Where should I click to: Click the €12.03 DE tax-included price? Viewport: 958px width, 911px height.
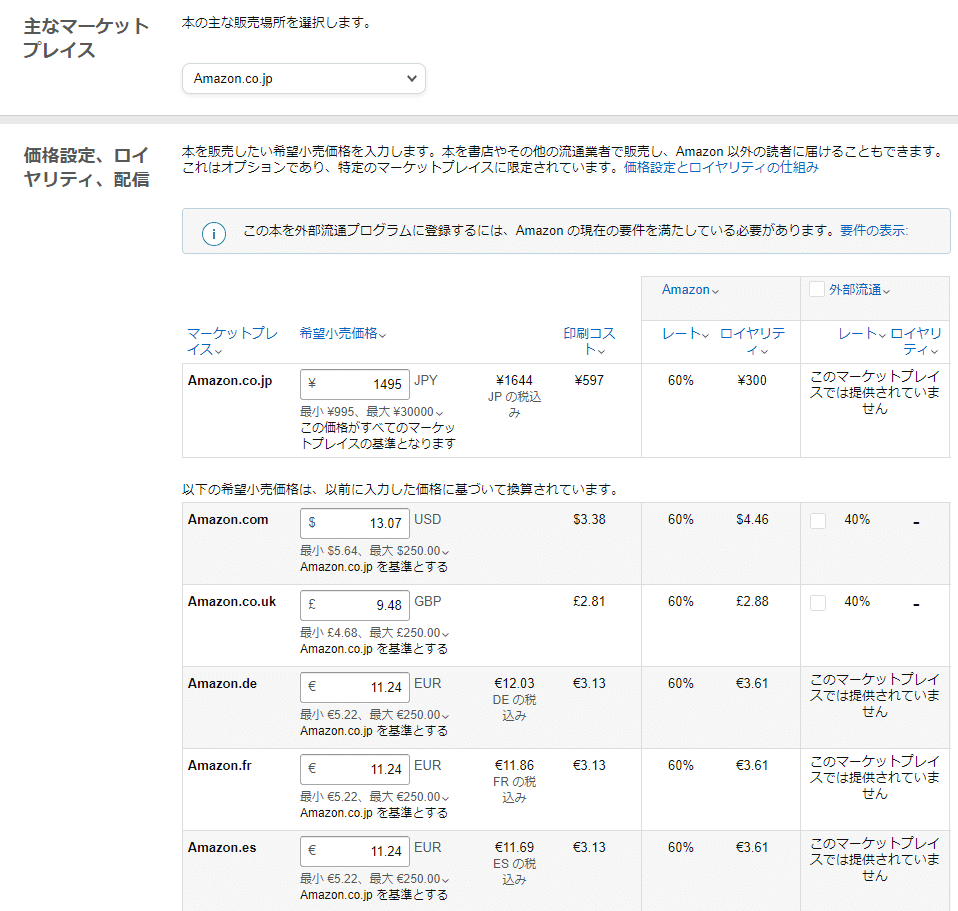click(514, 683)
